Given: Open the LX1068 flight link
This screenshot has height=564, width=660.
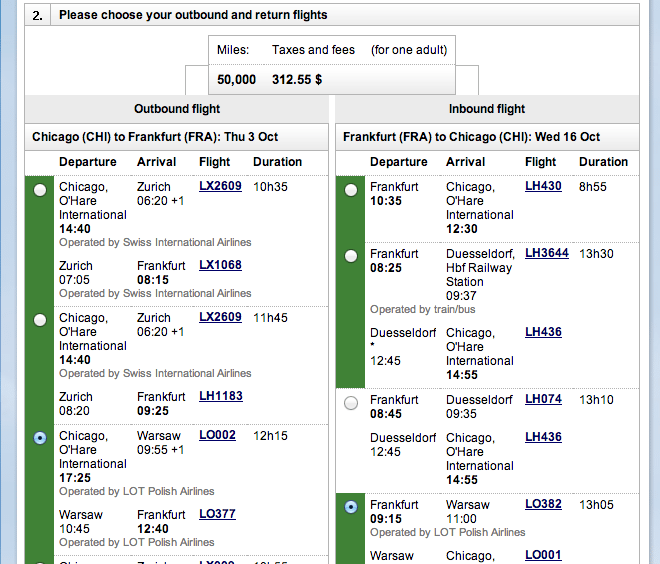Looking at the screenshot, I should [220, 265].
